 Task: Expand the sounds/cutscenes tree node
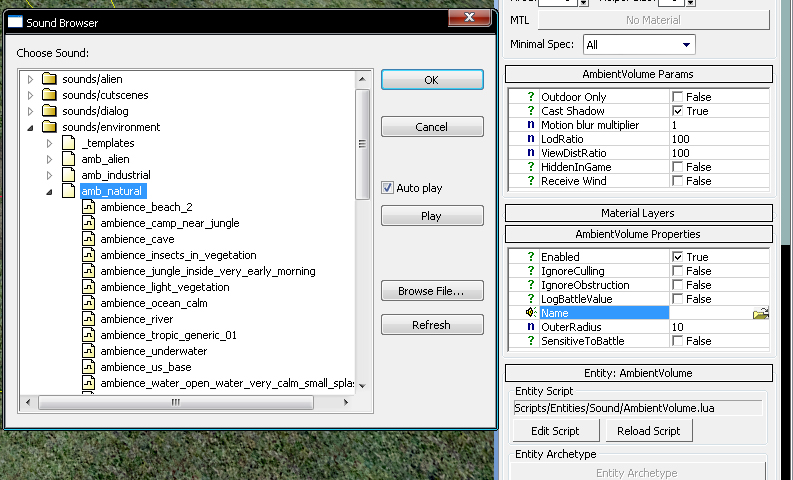pyautogui.click(x=30, y=95)
